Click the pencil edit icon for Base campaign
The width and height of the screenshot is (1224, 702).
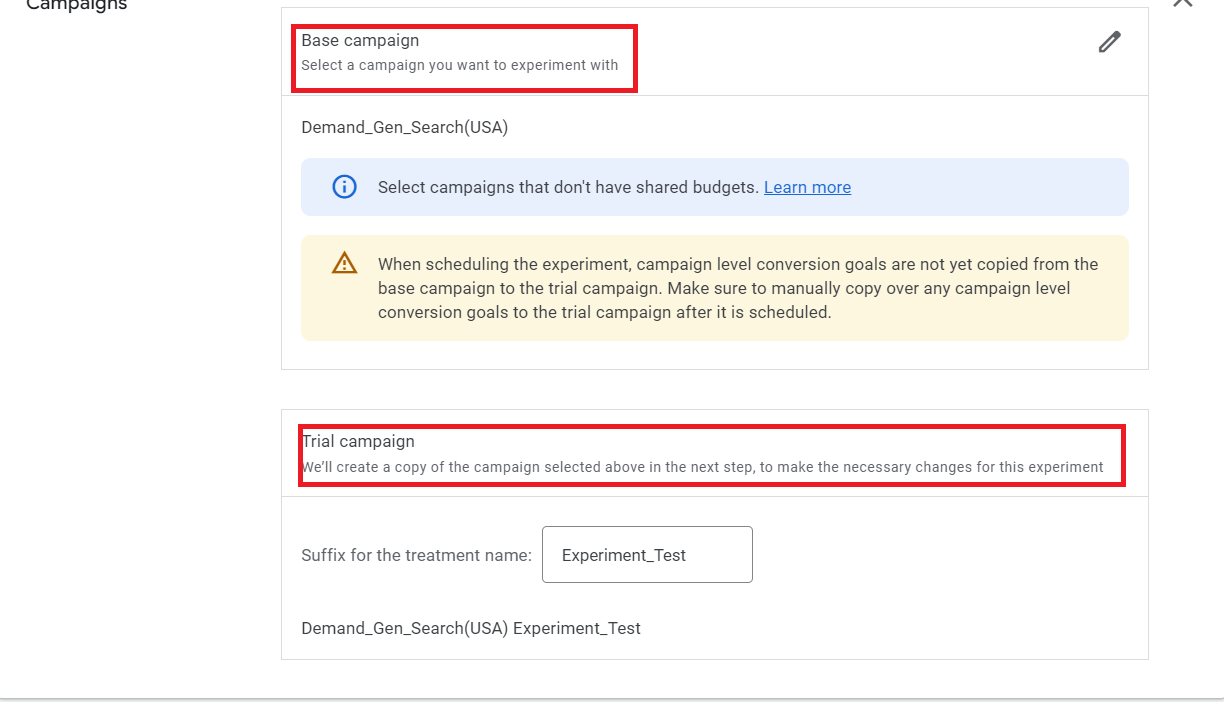tap(1109, 42)
